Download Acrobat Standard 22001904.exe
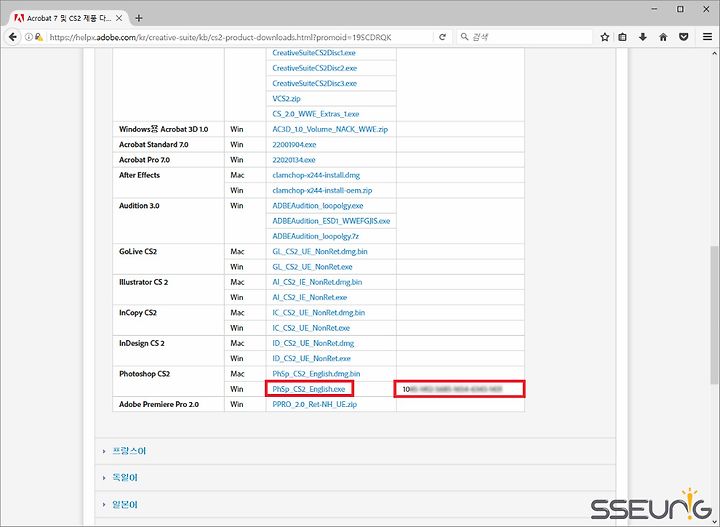The image size is (720, 527). point(294,145)
